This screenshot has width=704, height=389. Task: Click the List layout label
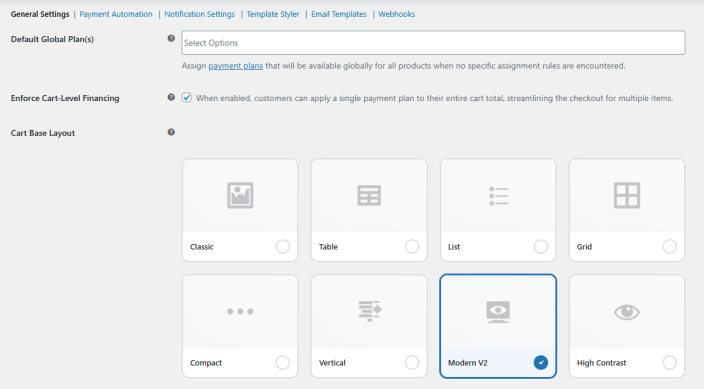pos(454,247)
